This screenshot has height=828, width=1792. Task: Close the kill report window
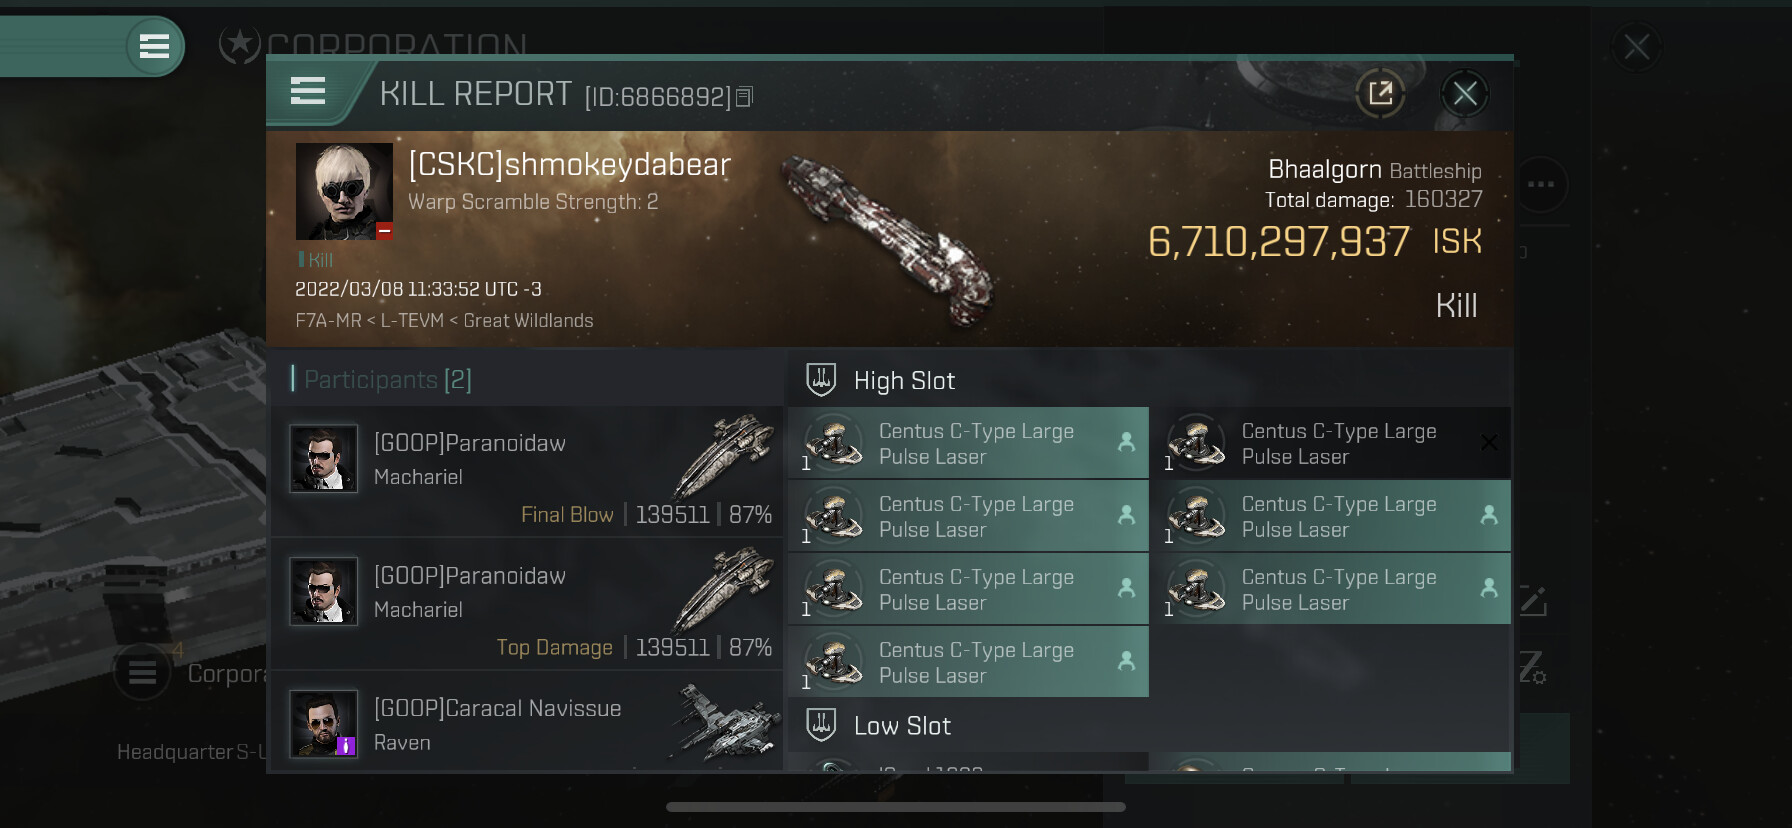[1465, 94]
